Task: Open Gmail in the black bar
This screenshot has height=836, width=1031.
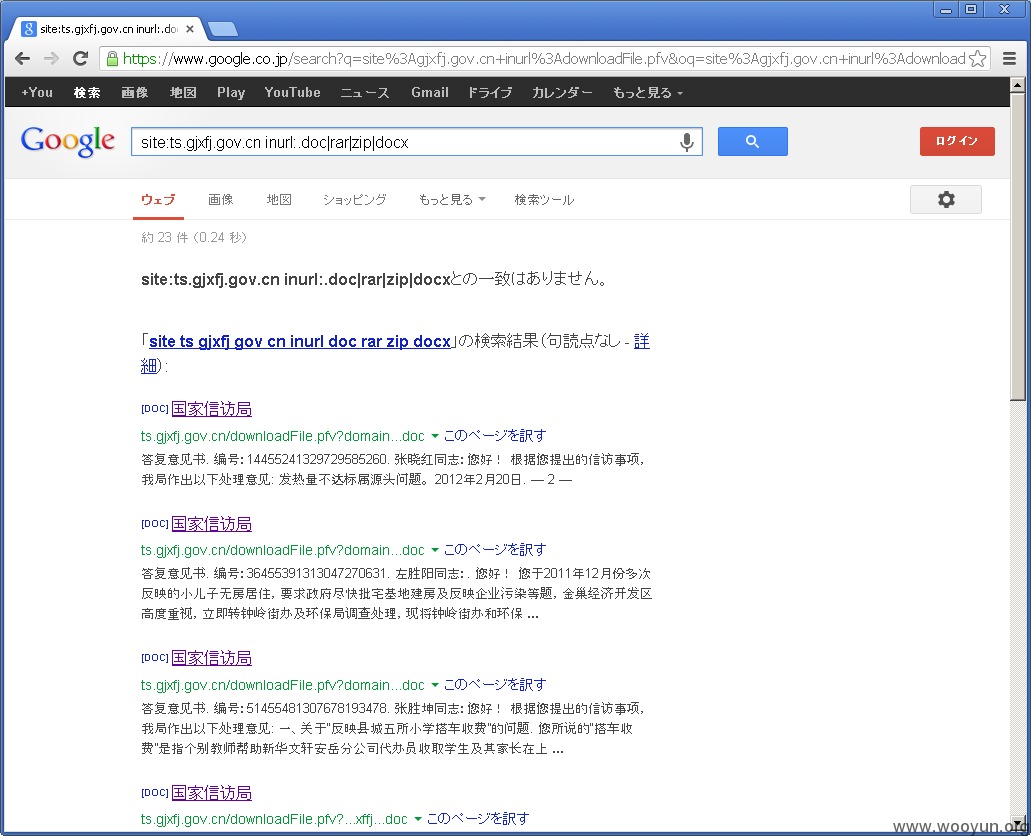Action: coord(430,93)
